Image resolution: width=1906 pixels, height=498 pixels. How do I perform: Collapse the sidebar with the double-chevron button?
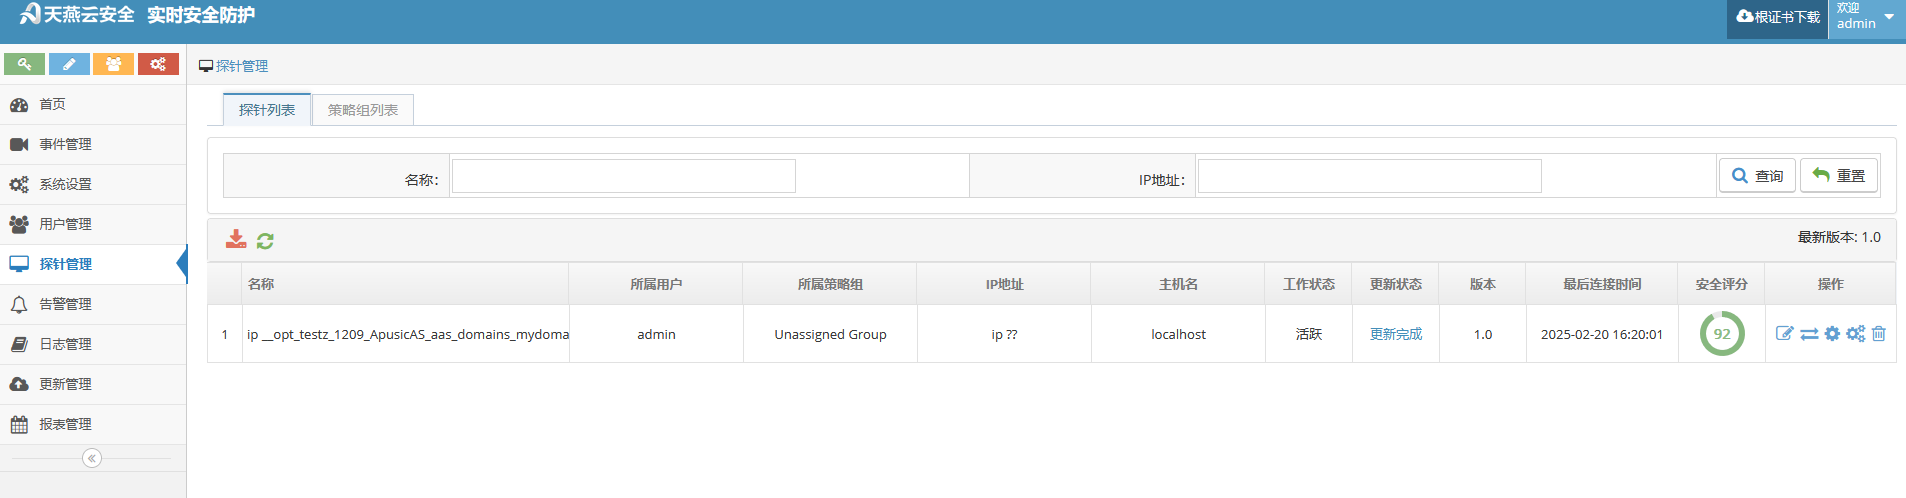click(x=92, y=458)
